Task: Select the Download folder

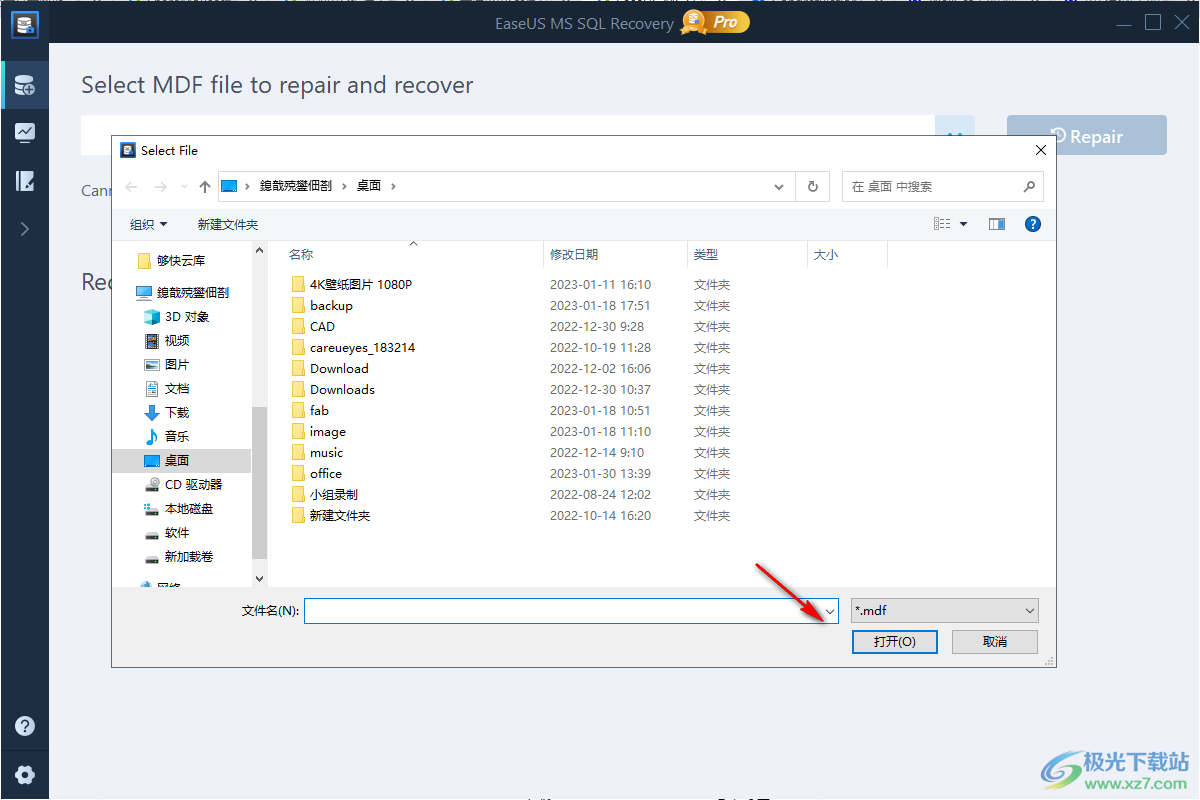Action: point(329,369)
